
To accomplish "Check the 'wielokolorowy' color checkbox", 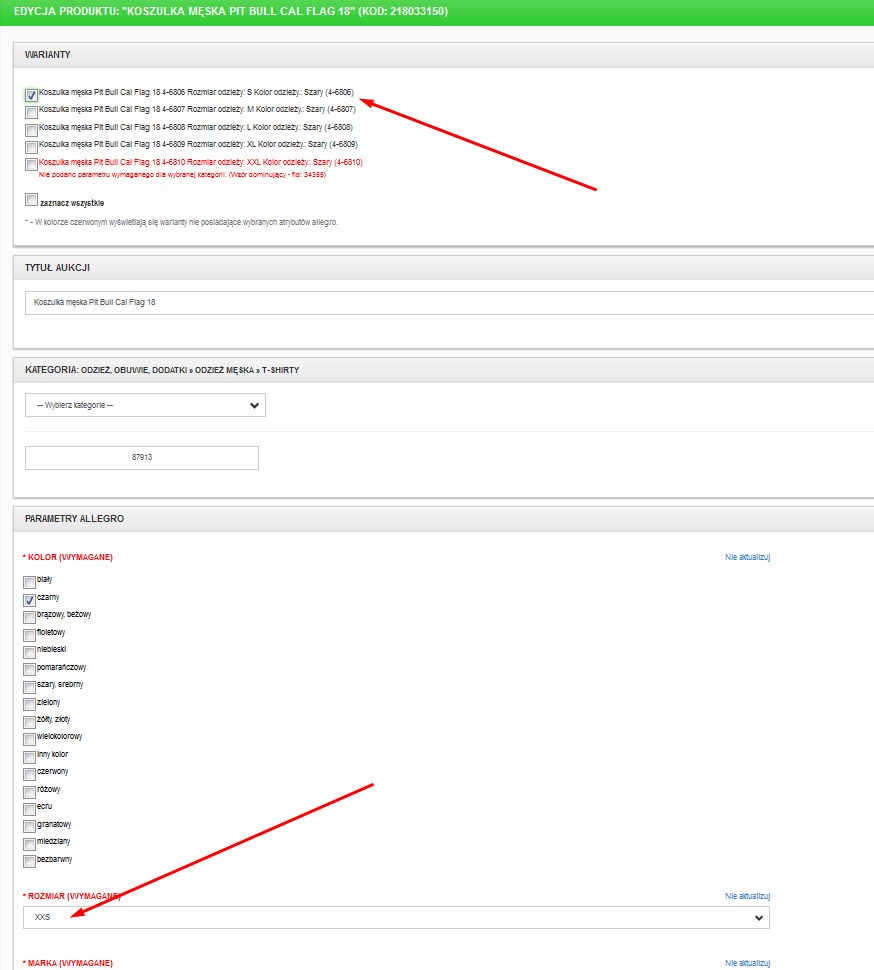I will (30, 738).
